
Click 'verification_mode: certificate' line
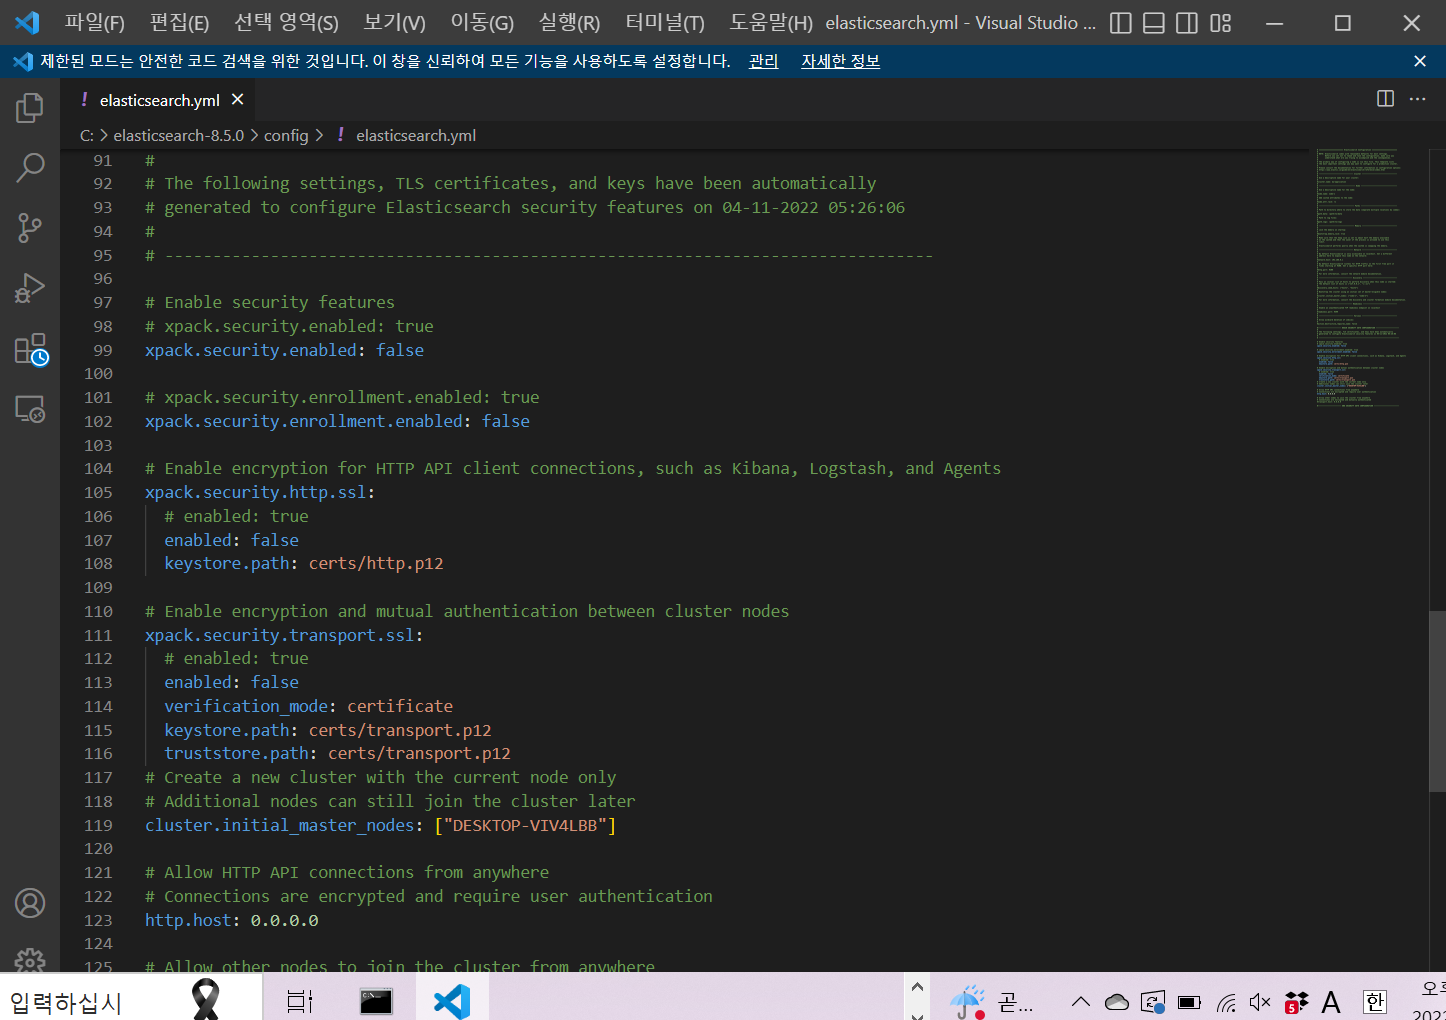[308, 706]
